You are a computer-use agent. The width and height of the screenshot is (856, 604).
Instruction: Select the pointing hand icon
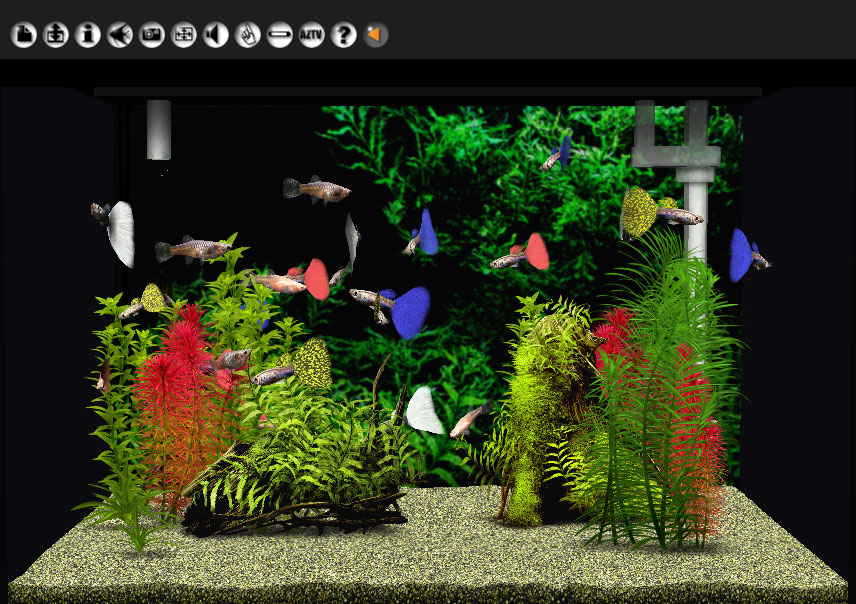coord(248,35)
